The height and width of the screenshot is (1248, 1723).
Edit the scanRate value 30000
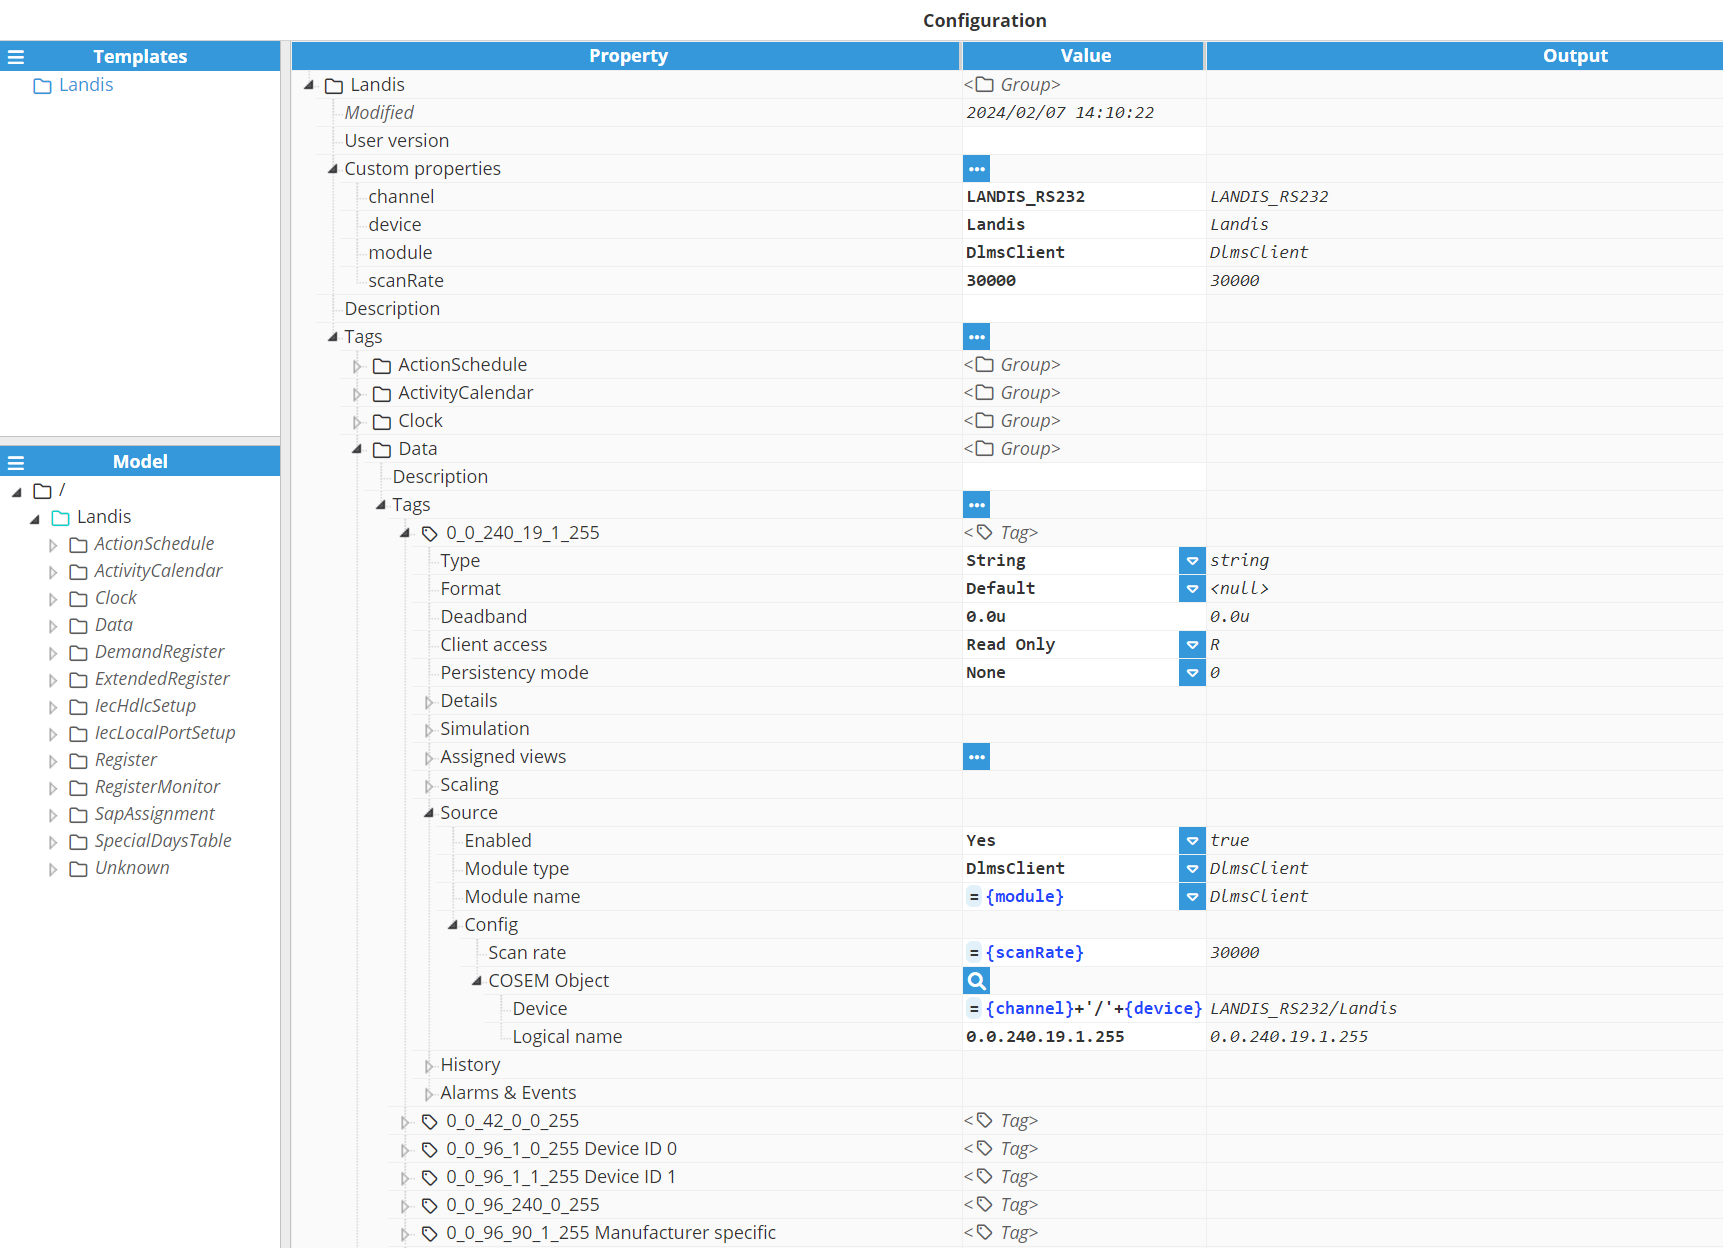1084,281
